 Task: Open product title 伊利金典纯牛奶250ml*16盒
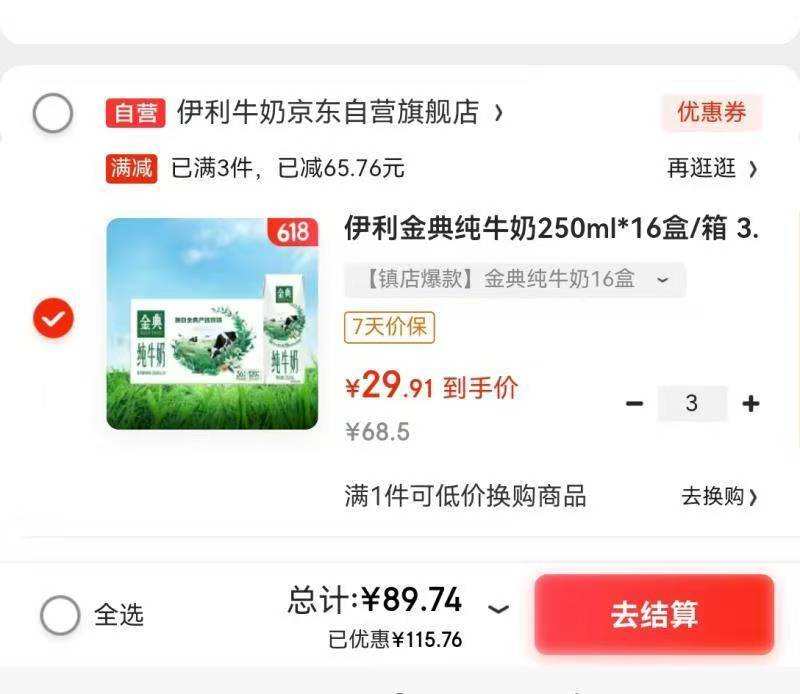click(x=551, y=228)
